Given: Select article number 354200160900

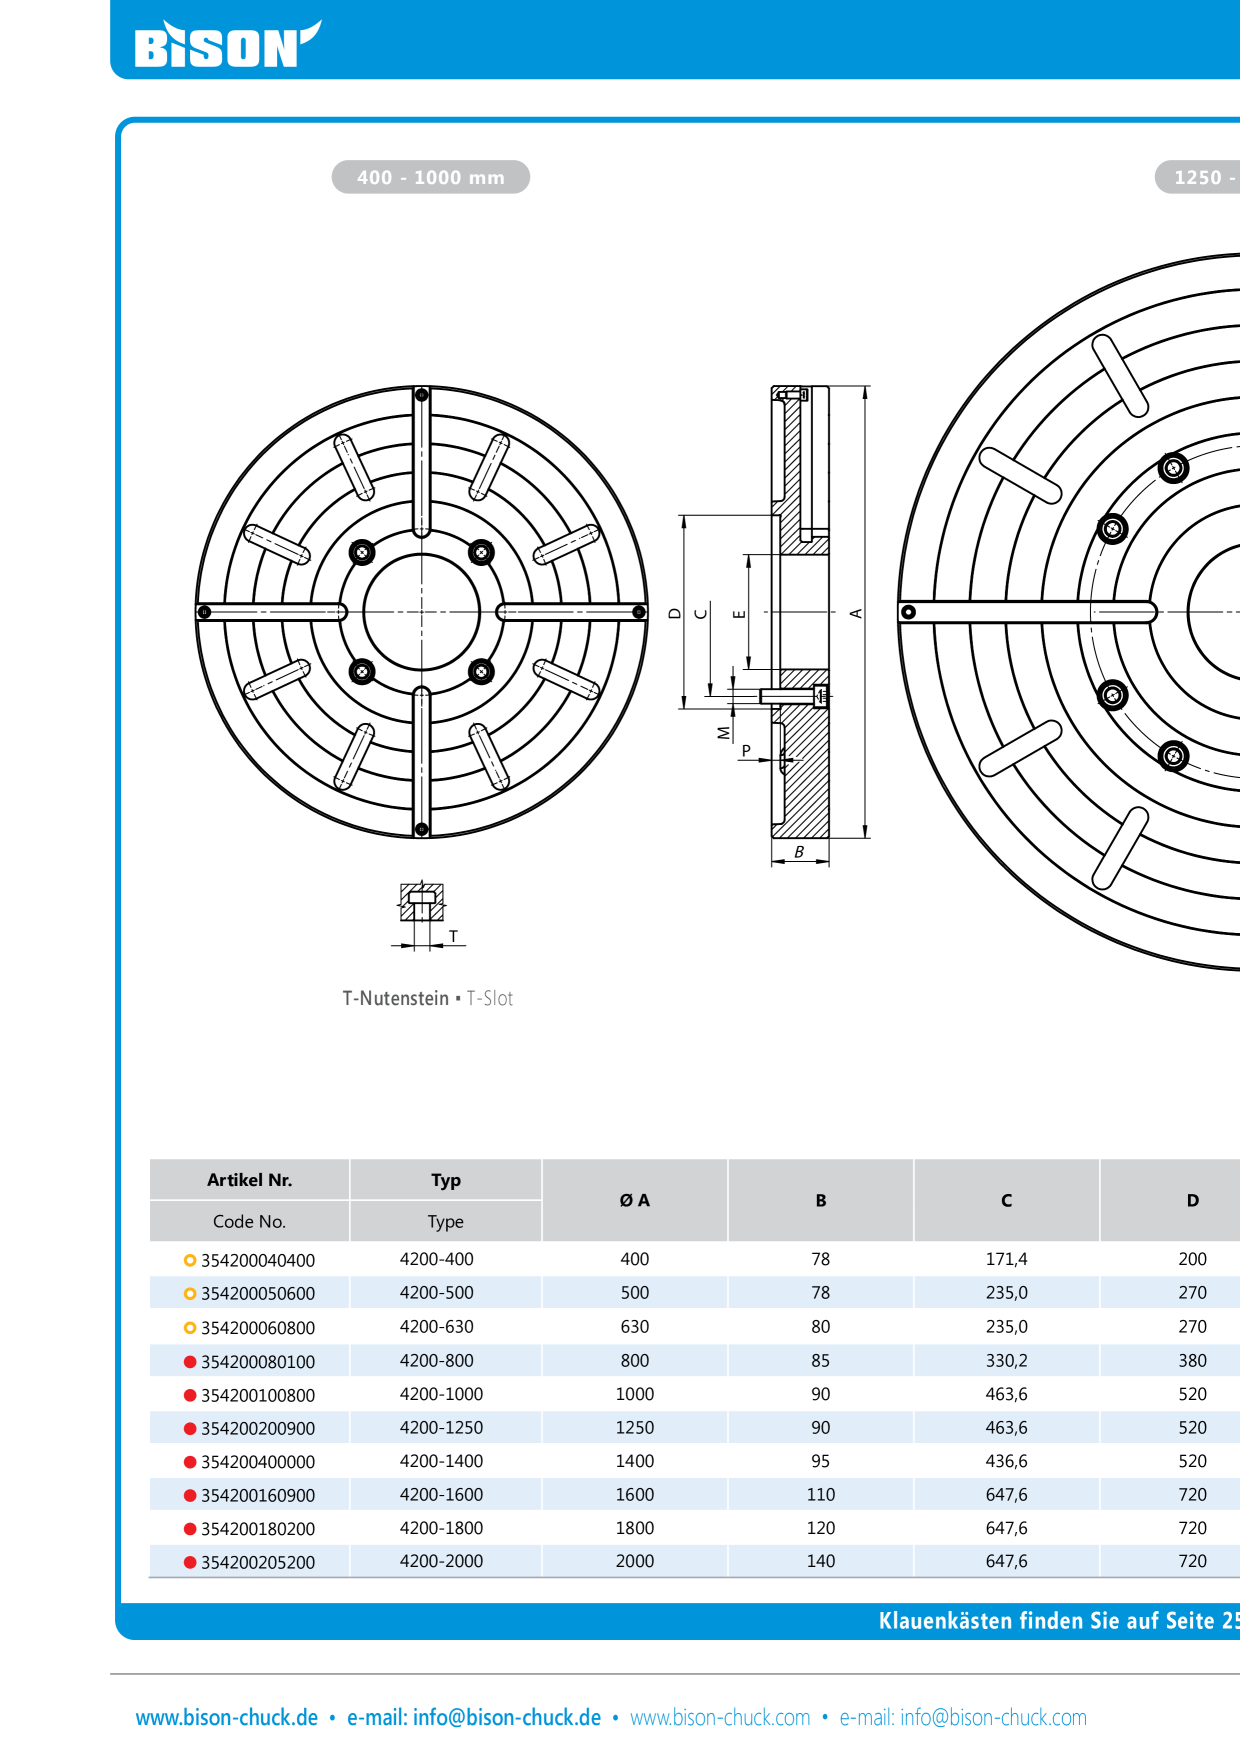Looking at the screenshot, I should 258,1496.
